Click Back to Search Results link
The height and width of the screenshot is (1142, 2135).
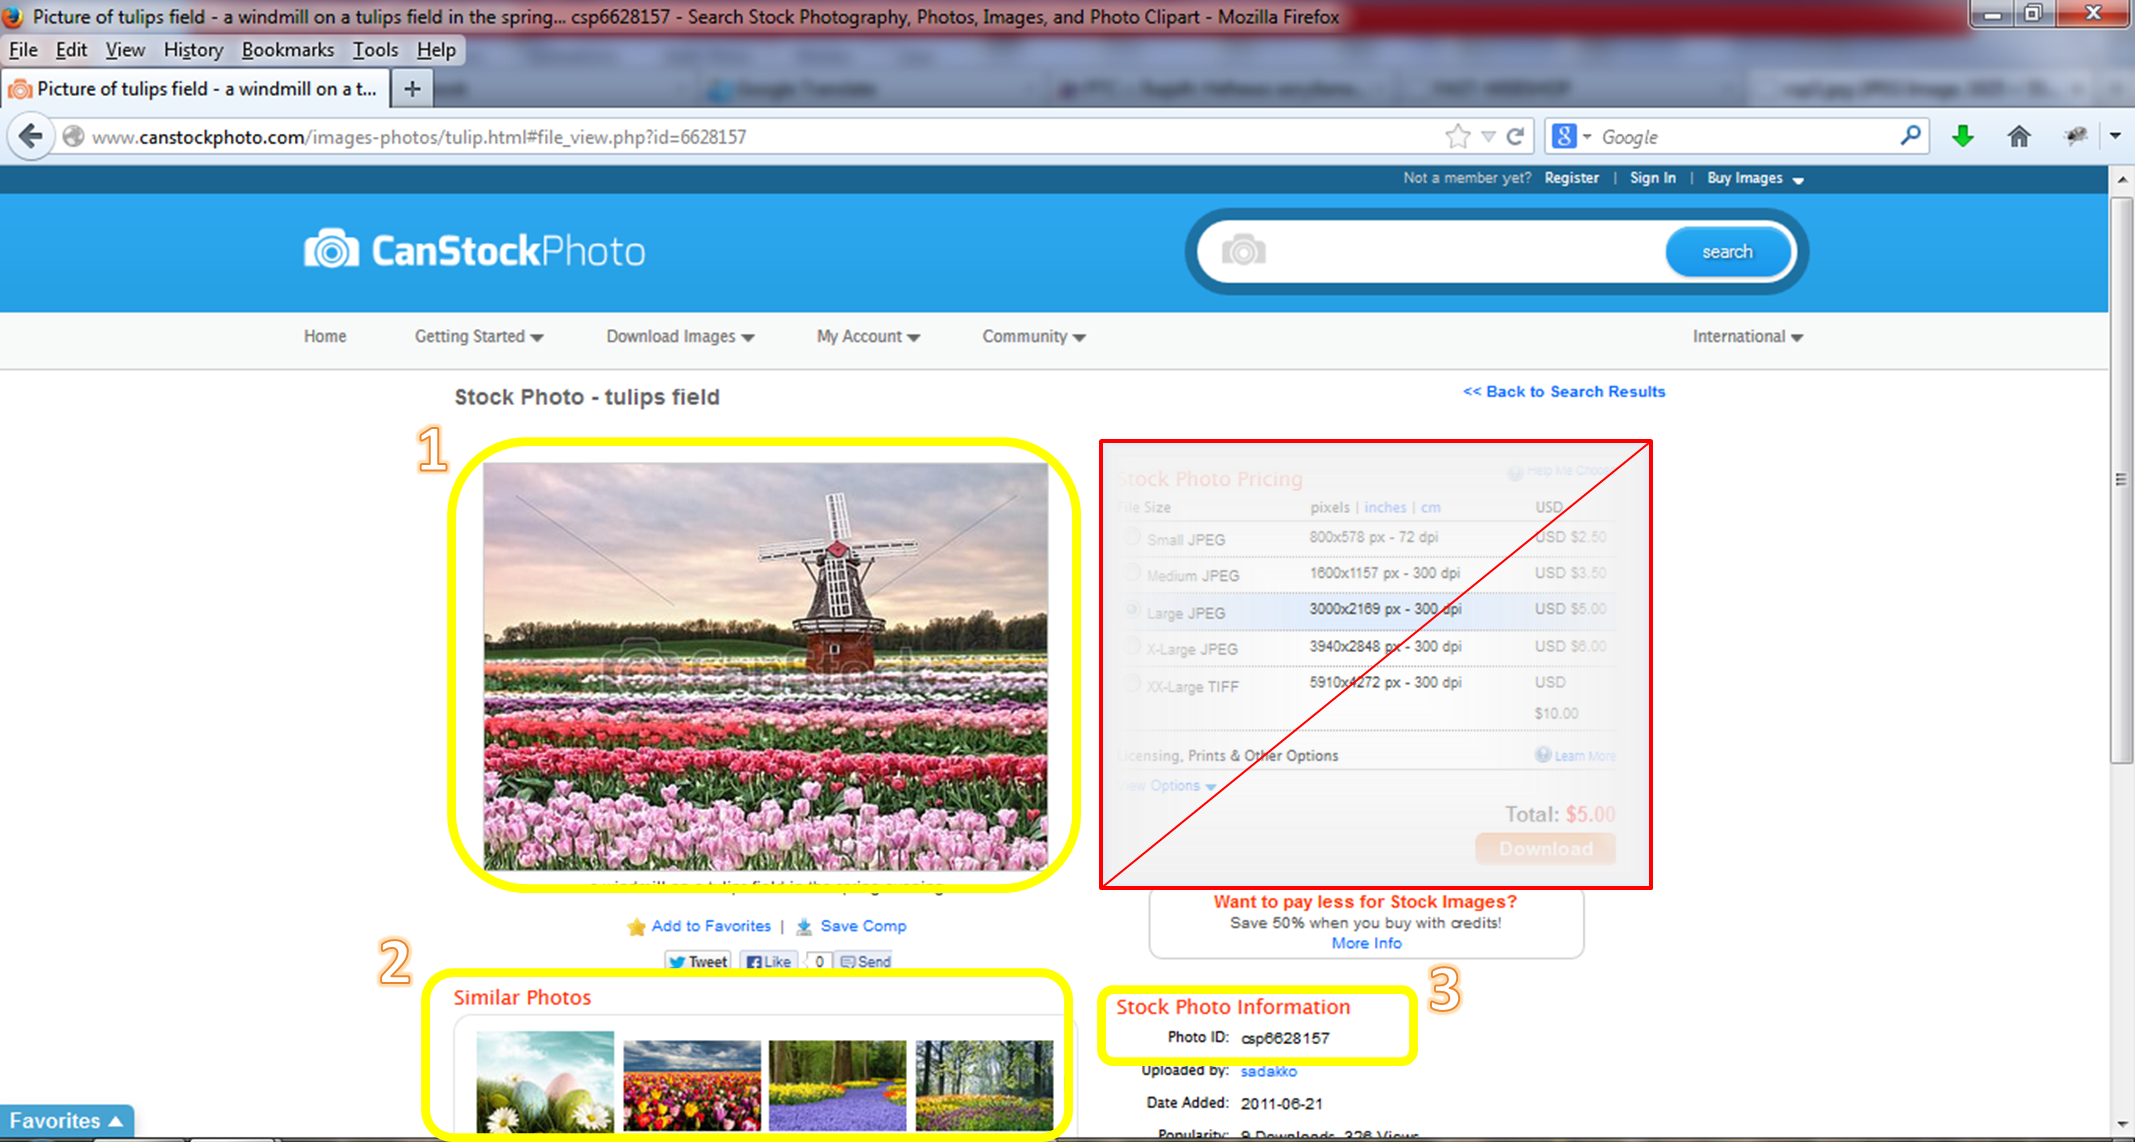coord(1564,392)
